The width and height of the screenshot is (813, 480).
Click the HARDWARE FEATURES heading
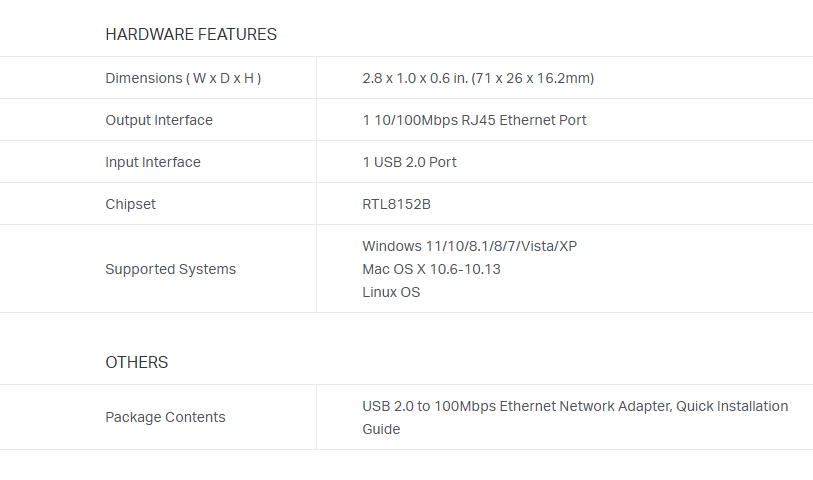point(190,35)
